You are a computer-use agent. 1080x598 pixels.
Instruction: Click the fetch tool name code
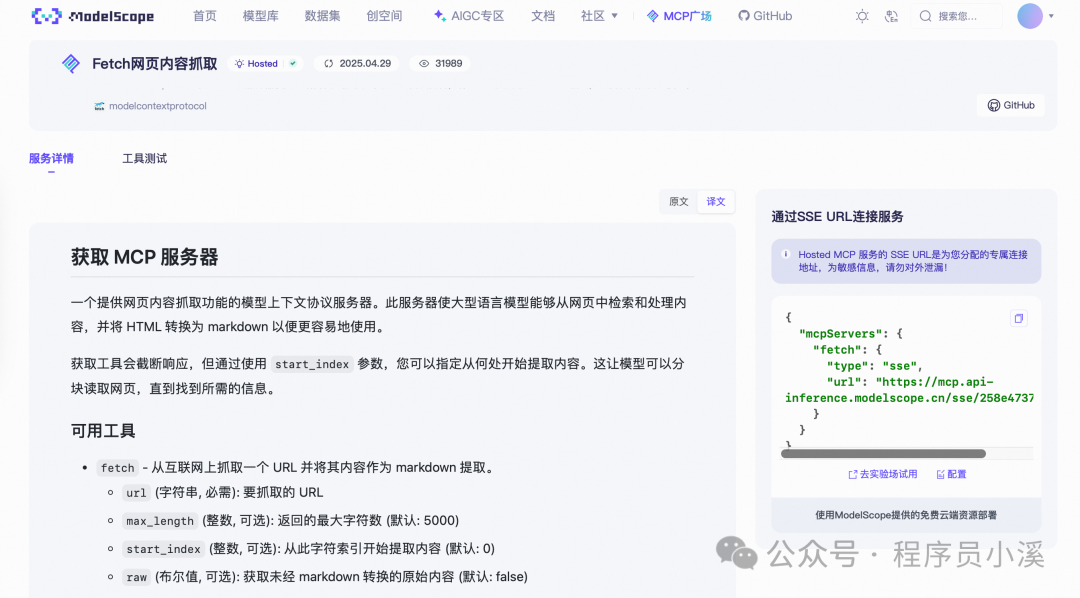click(x=118, y=468)
